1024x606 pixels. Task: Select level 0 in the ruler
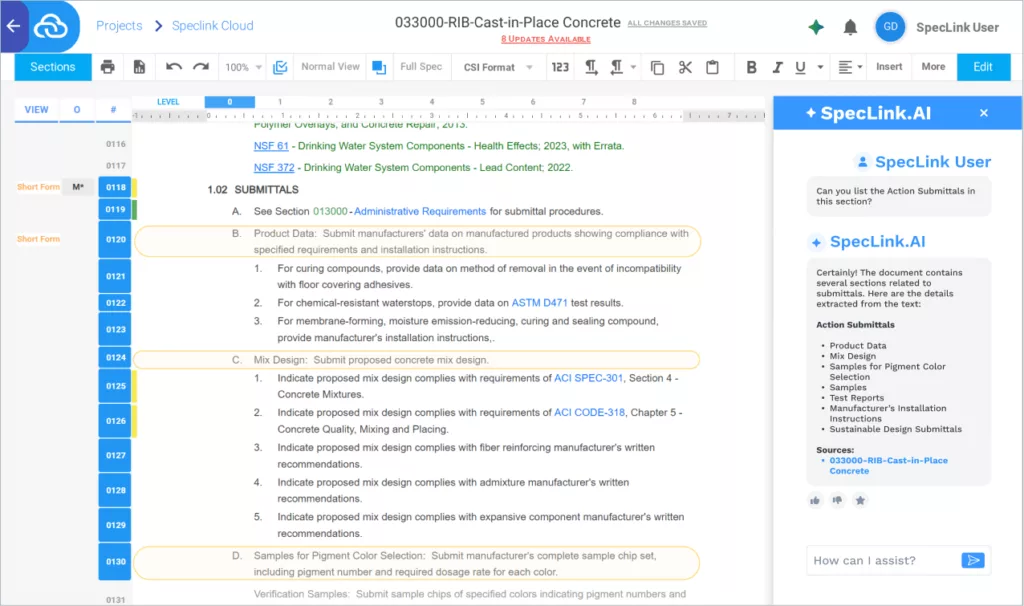pos(229,102)
